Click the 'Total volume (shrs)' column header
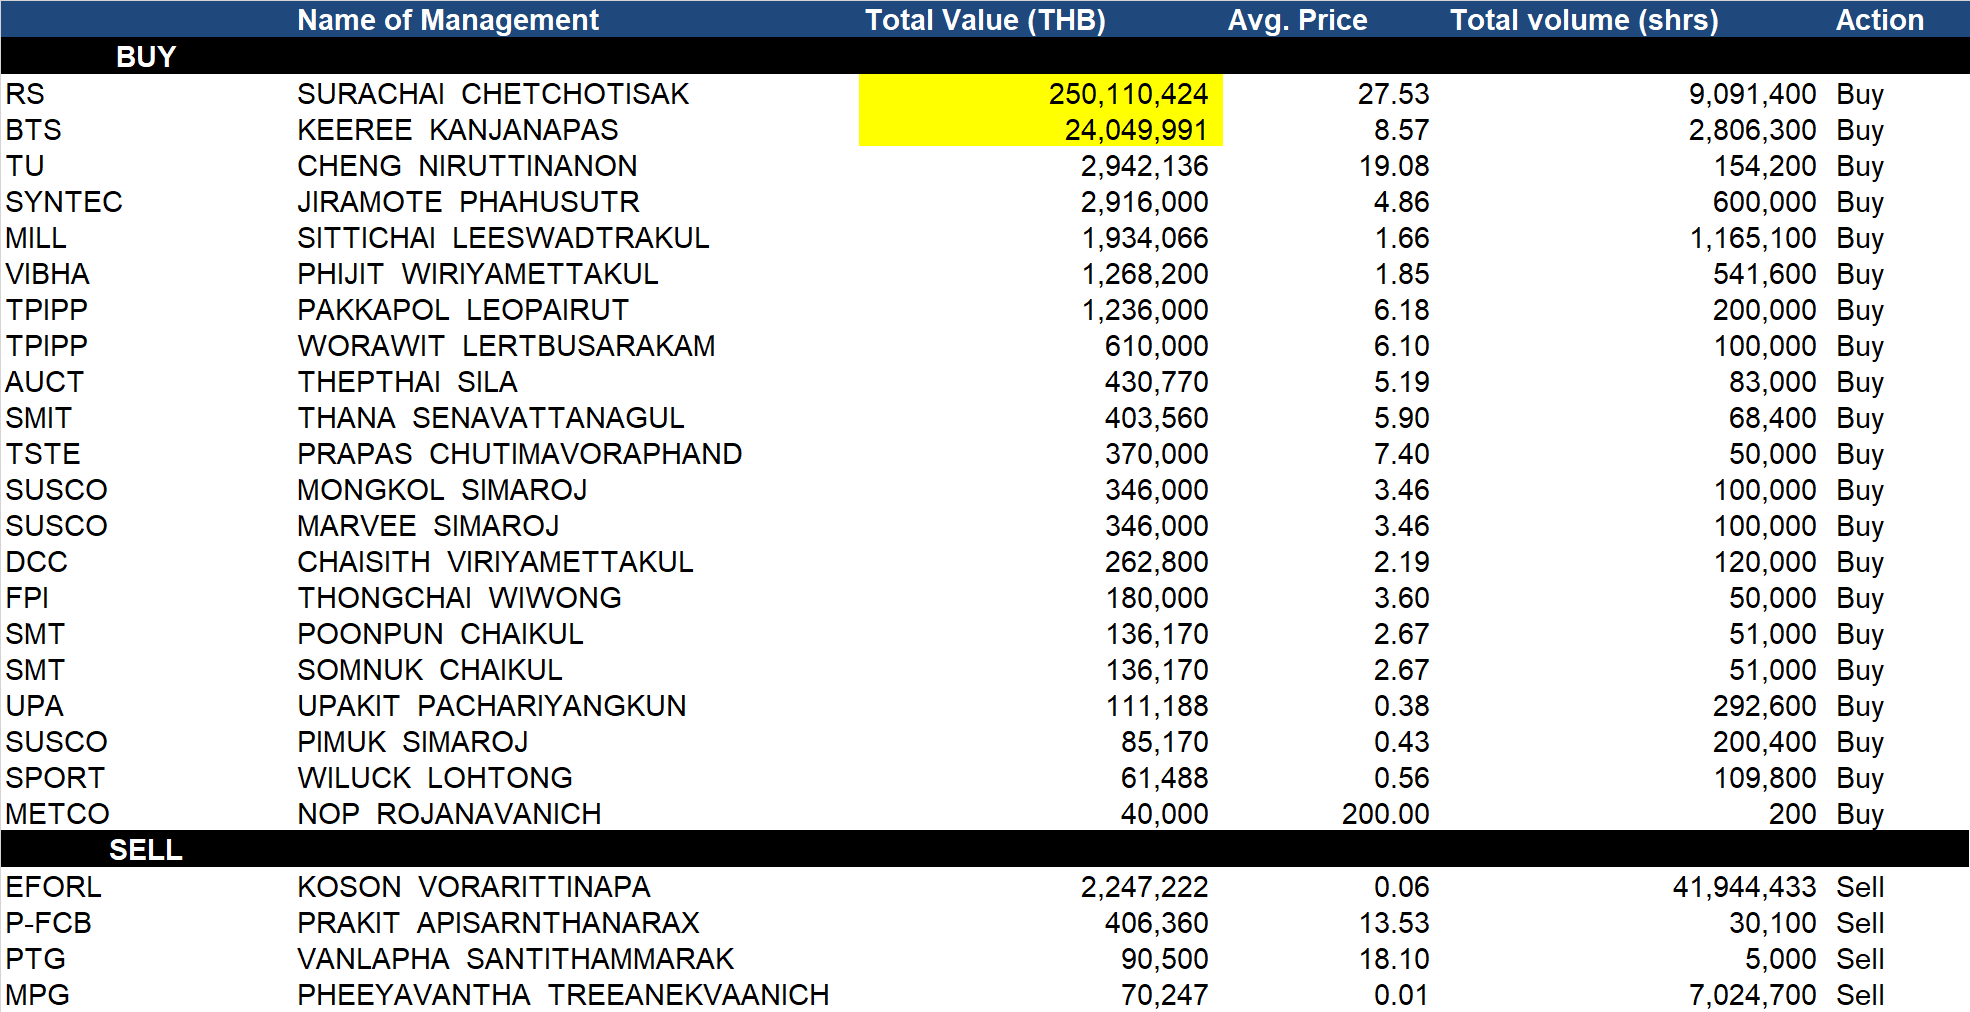1970x1012 pixels. 1584,20
